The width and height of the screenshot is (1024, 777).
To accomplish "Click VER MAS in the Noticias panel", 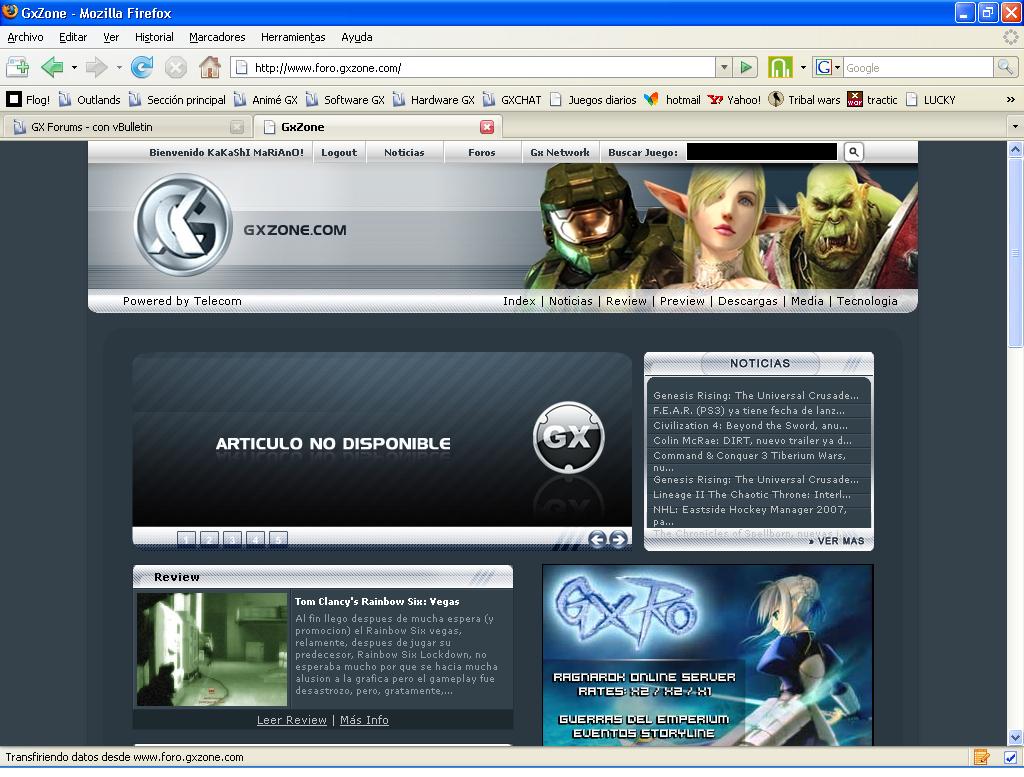I will pos(837,541).
